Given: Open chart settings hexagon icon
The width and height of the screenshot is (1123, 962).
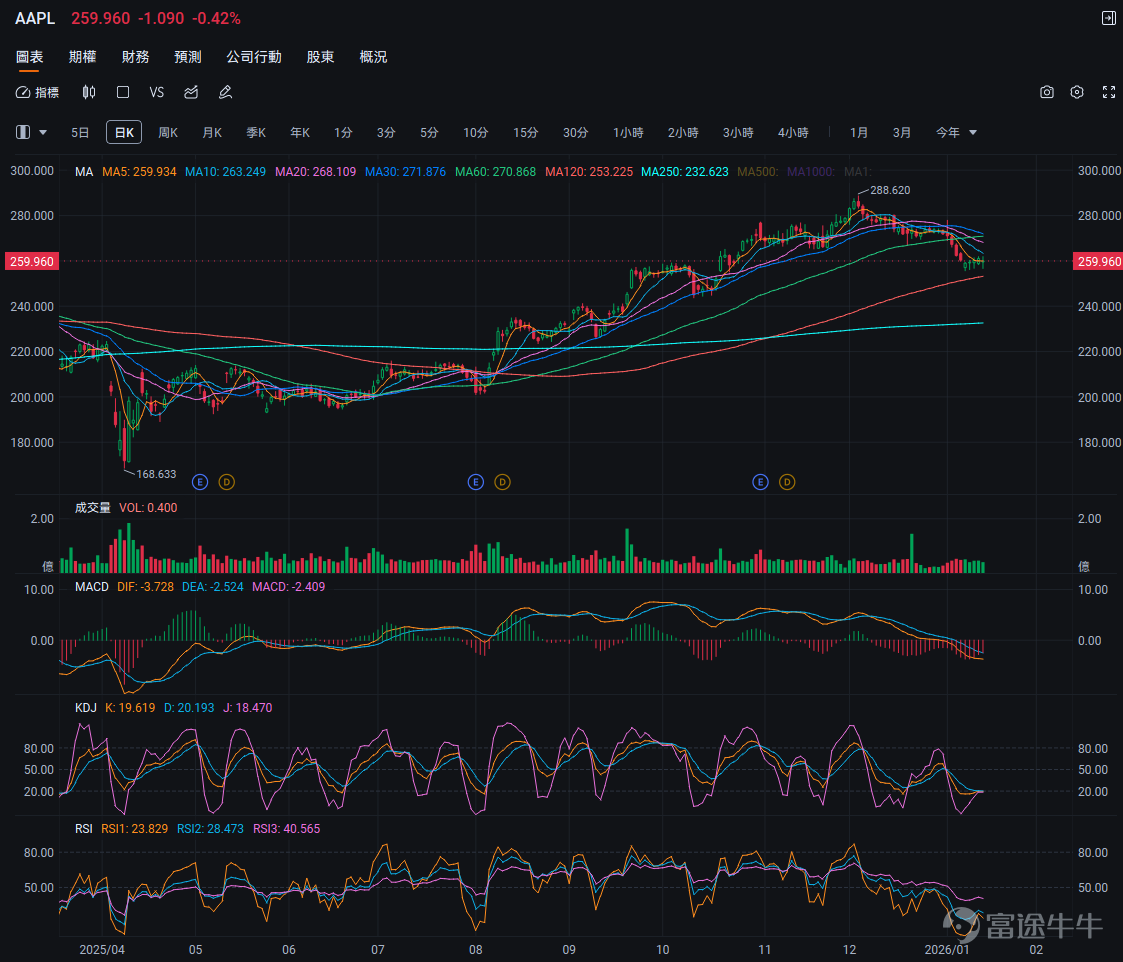Looking at the screenshot, I should click(1077, 92).
